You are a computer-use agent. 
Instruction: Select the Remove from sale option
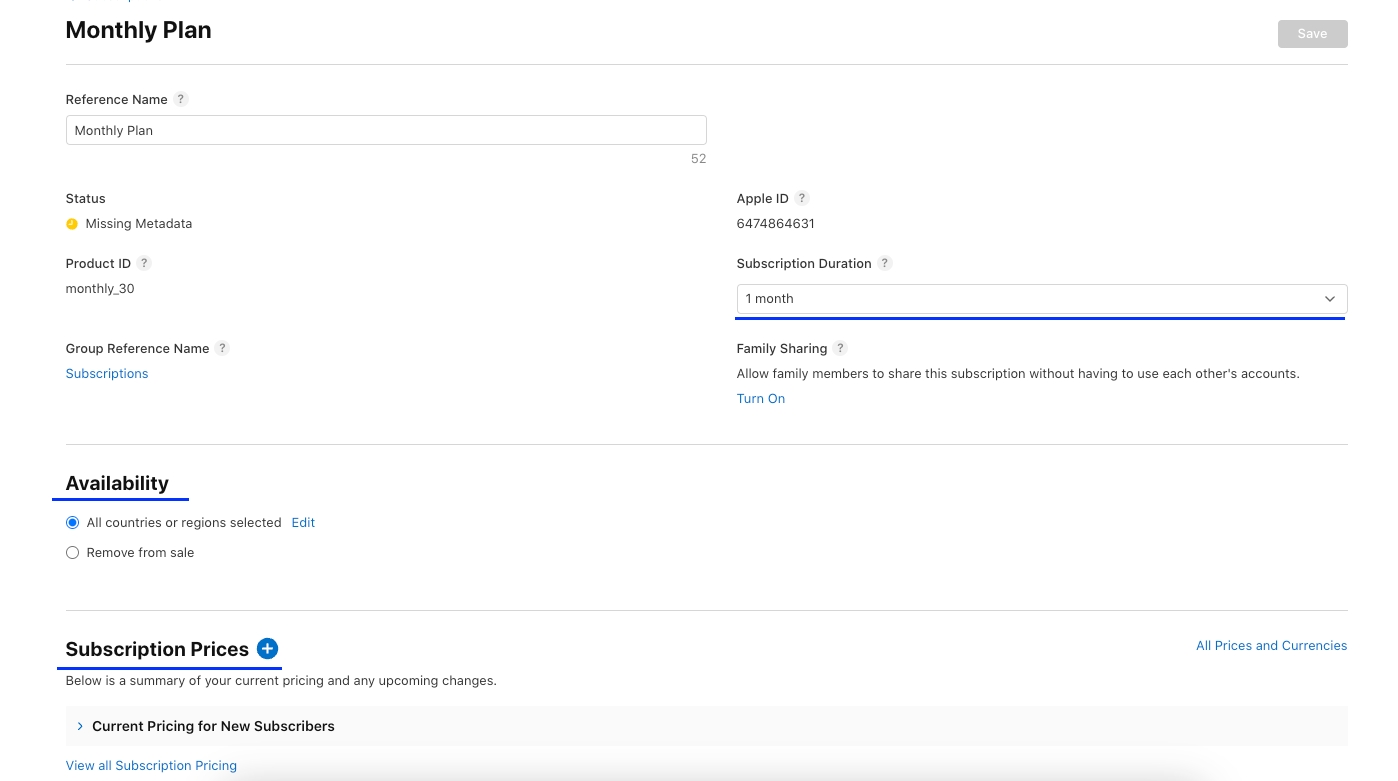[x=72, y=553]
